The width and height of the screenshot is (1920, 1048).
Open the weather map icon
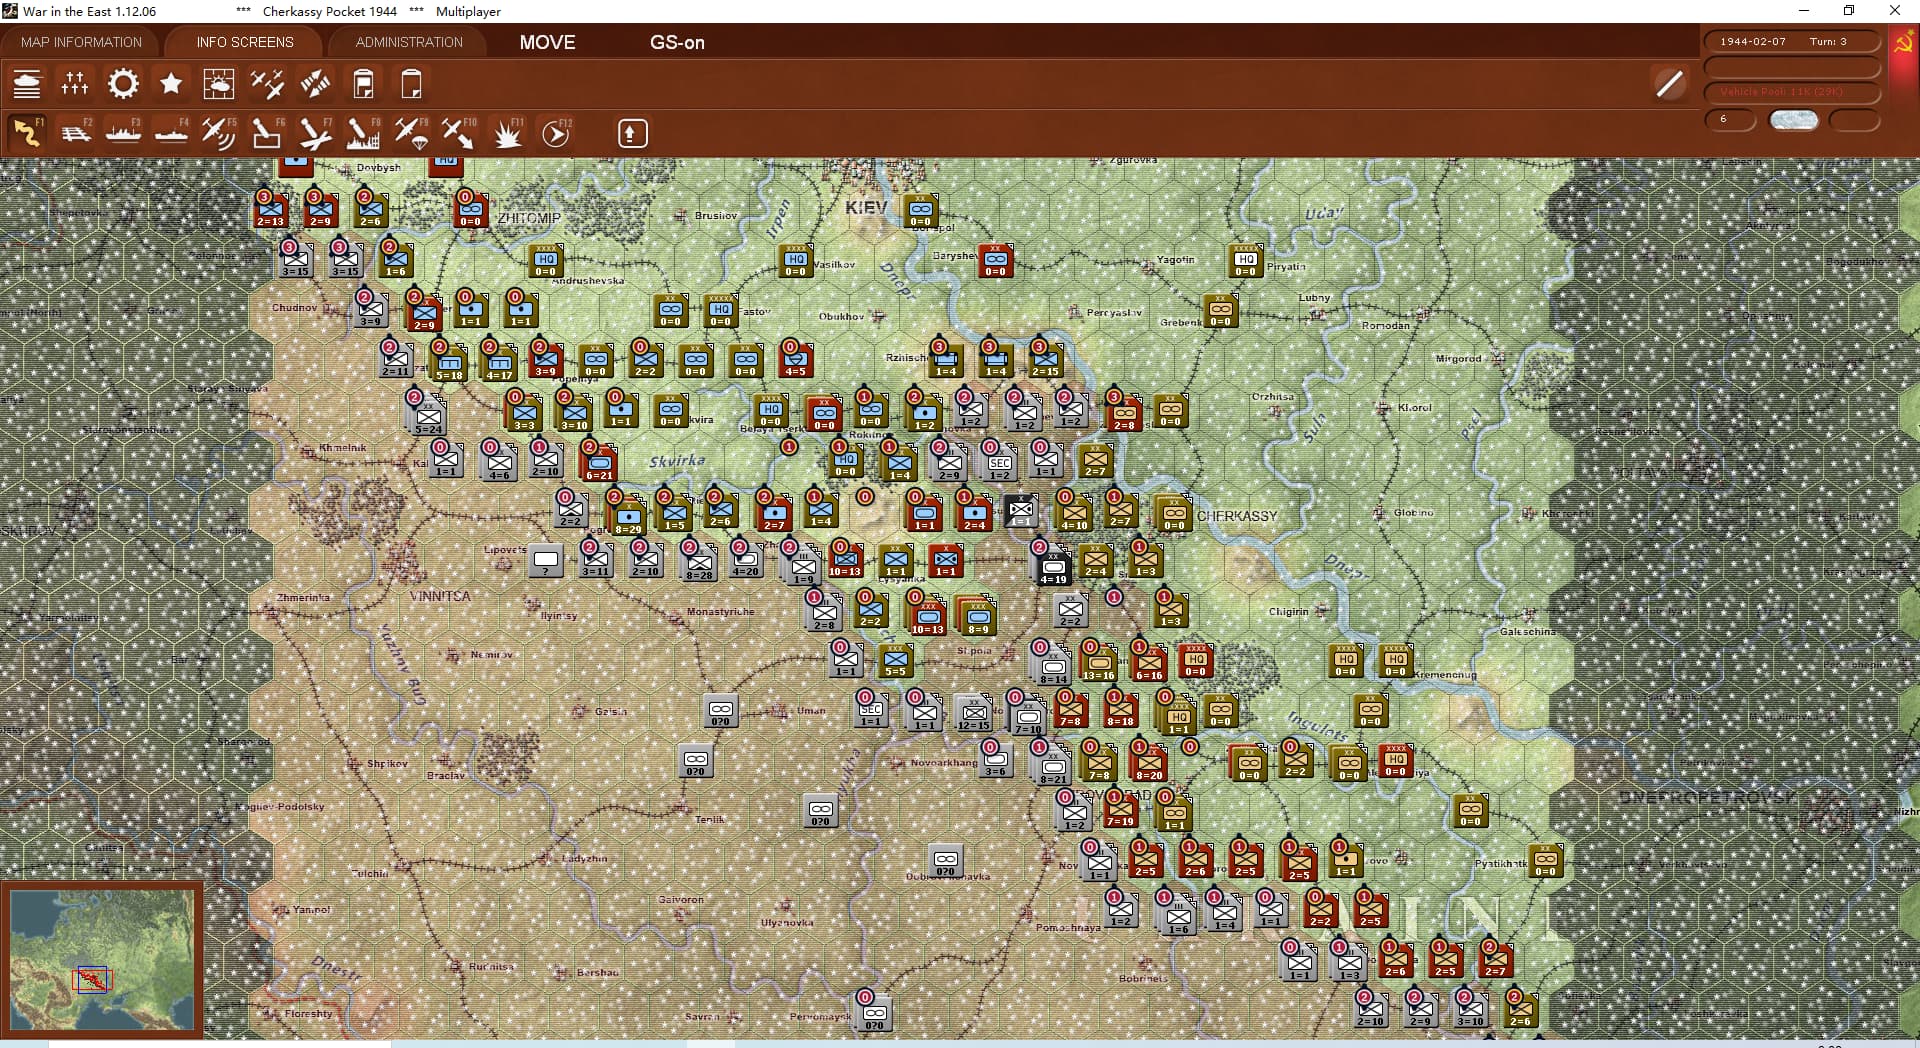[x=219, y=84]
